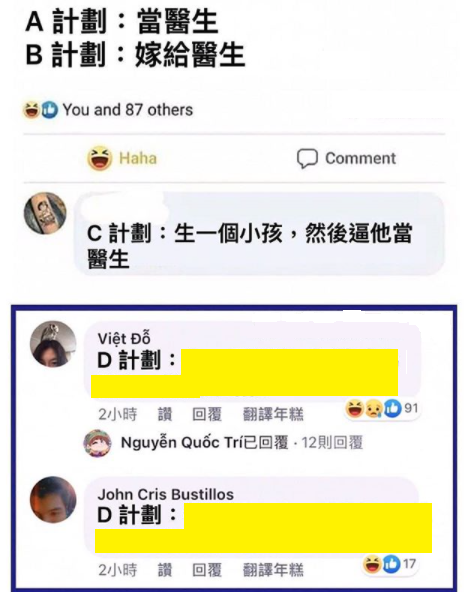Click 翻譯年糕 under John Cris Bustillos's comment
The height and width of the screenshot is (592, 468).
[x=273, y=570]
